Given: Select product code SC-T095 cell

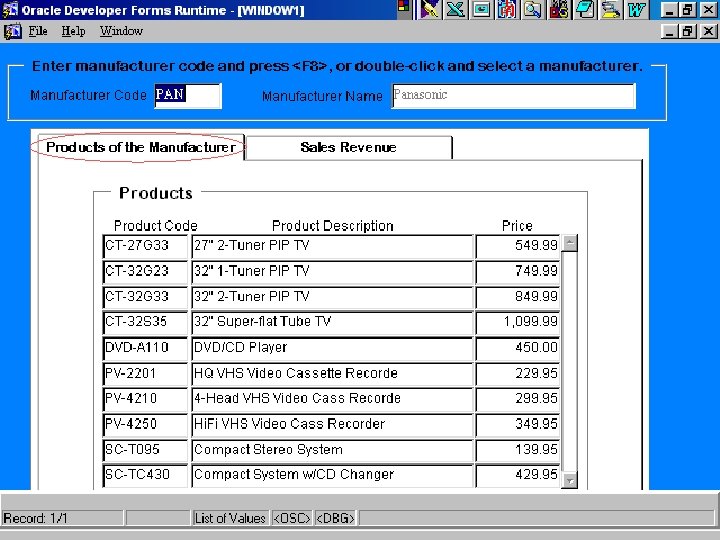Looking at the screenshot, I should [146, 450].
